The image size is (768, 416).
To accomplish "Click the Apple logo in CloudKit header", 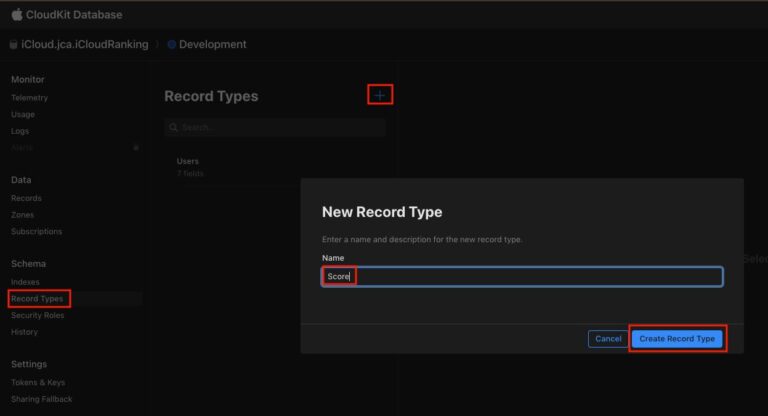I will point(17,15).
